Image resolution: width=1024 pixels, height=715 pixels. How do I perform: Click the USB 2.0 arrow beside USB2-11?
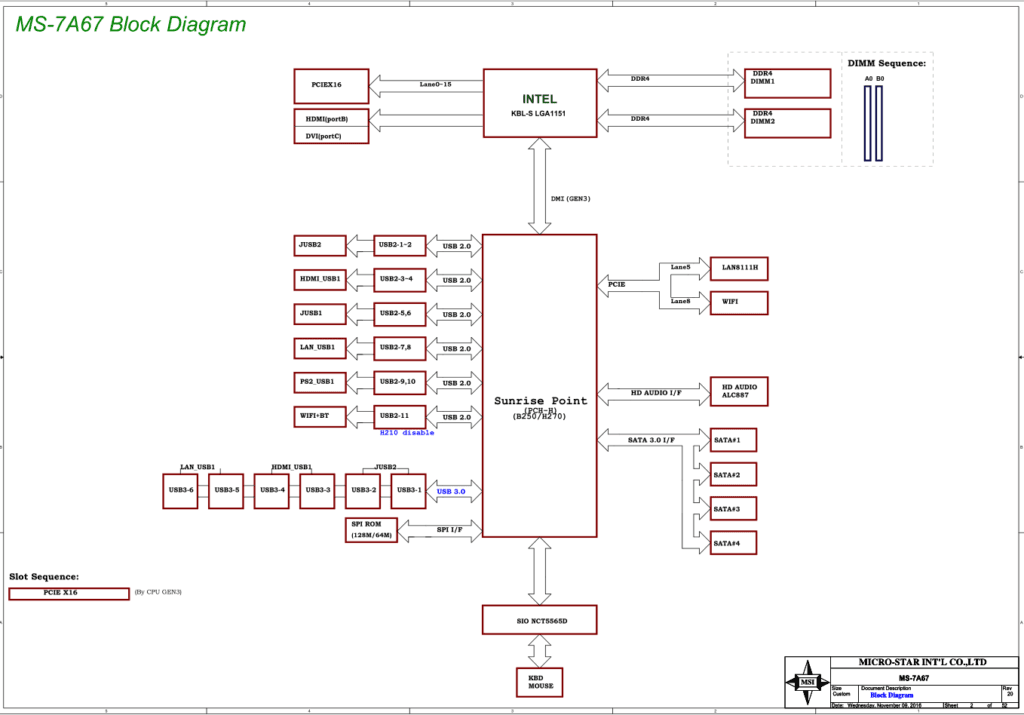click(455, 417)
